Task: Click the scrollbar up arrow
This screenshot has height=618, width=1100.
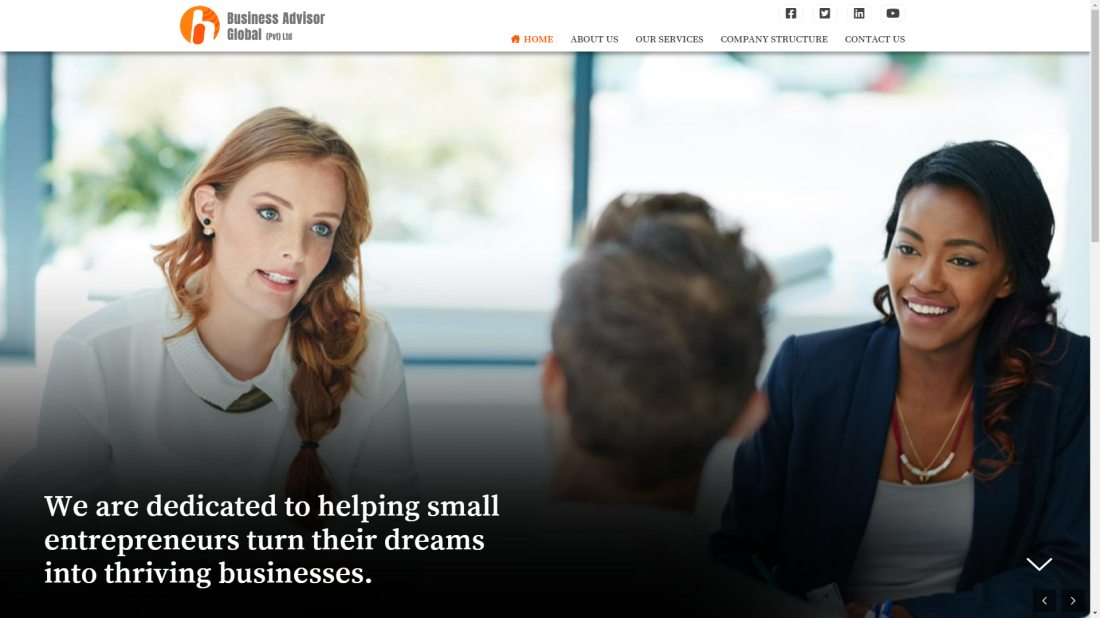Action: click(1095, 4)
